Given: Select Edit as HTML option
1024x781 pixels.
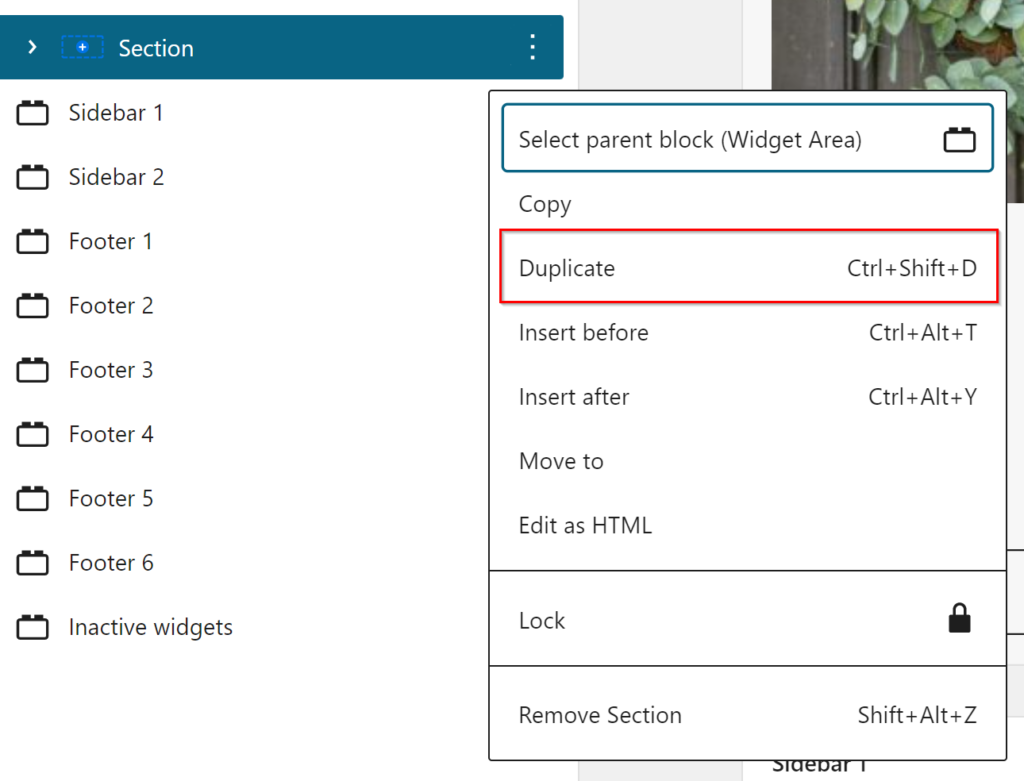Looking at the screenshot, I should click(x=585, y=525).
